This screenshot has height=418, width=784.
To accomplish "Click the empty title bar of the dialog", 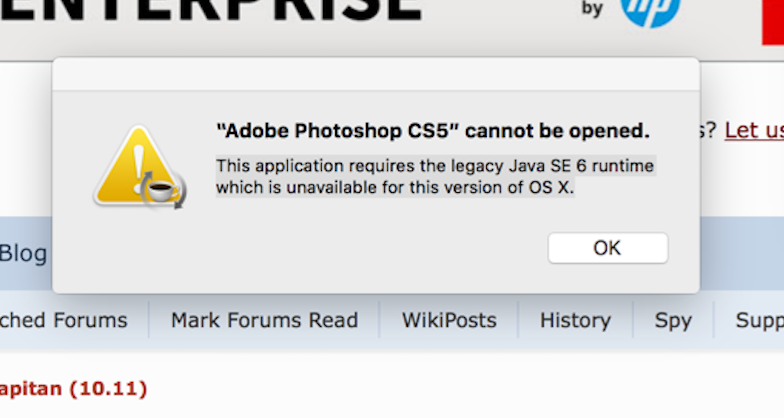I will point(375,74).
